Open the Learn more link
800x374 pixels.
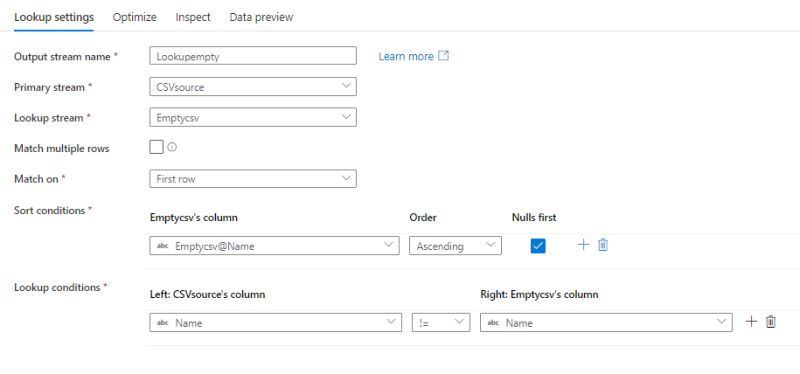click(406, 57)
